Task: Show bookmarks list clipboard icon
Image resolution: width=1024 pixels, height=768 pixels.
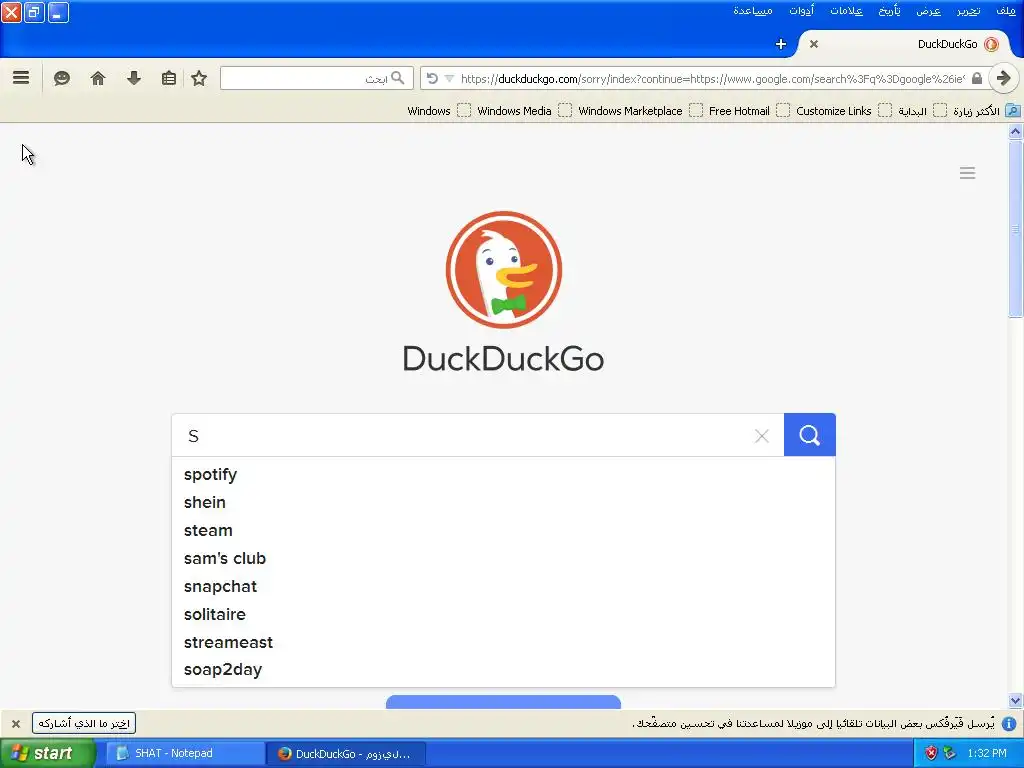Action: (x=168, y=78)
